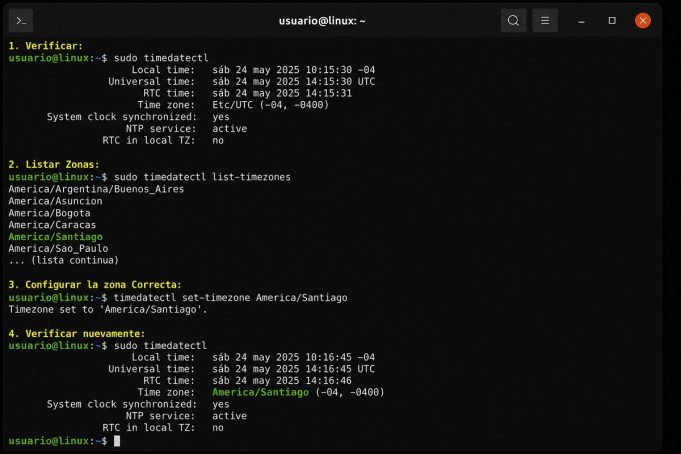Select the RTC time value 14:15:31
This screenshot has height=454, width=681.
(328, 93)
